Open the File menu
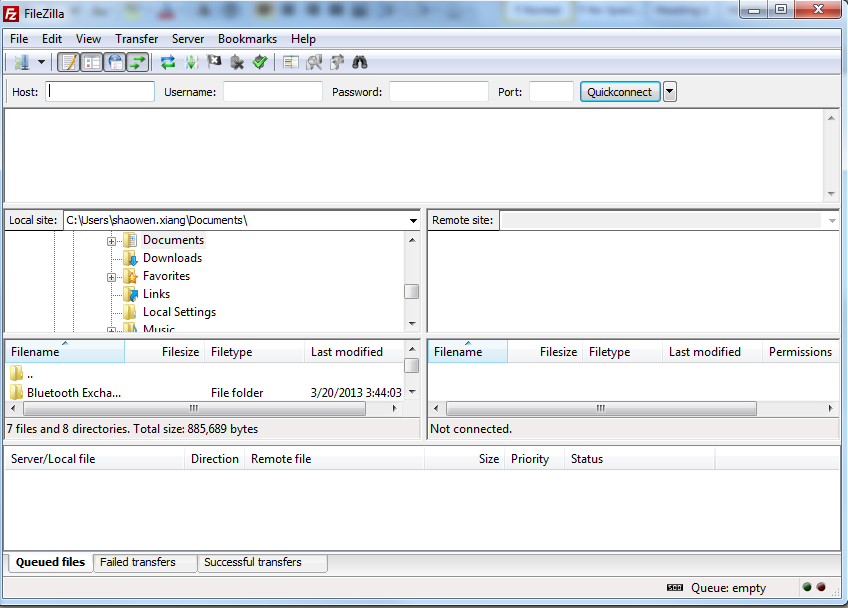Screen dimensions: 848x608 19,39
